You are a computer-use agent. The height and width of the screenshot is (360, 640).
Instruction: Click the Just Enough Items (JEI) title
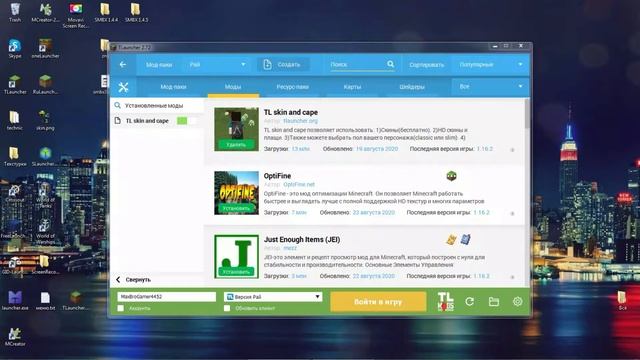pos(302,240)
